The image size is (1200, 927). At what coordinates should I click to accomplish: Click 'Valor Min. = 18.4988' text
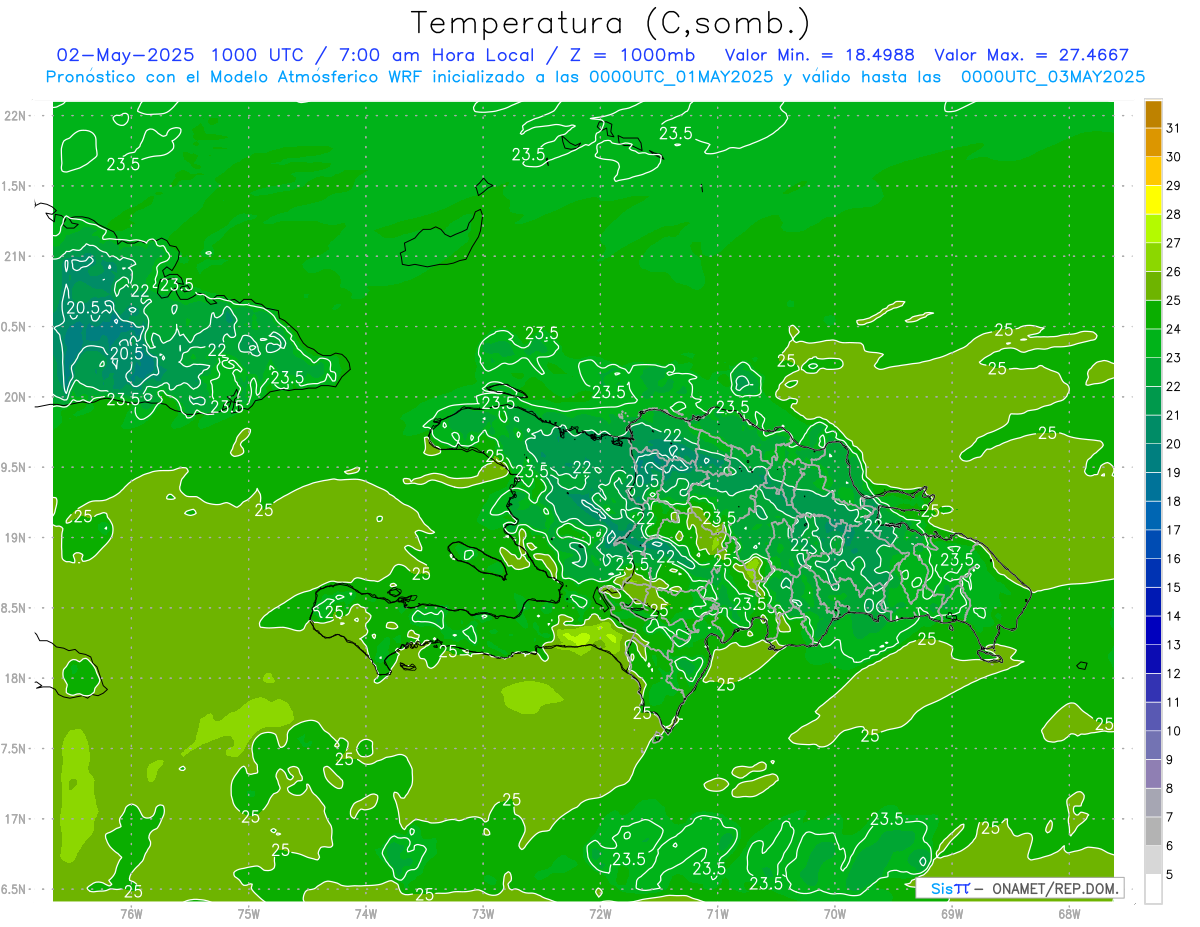point(820,54)
